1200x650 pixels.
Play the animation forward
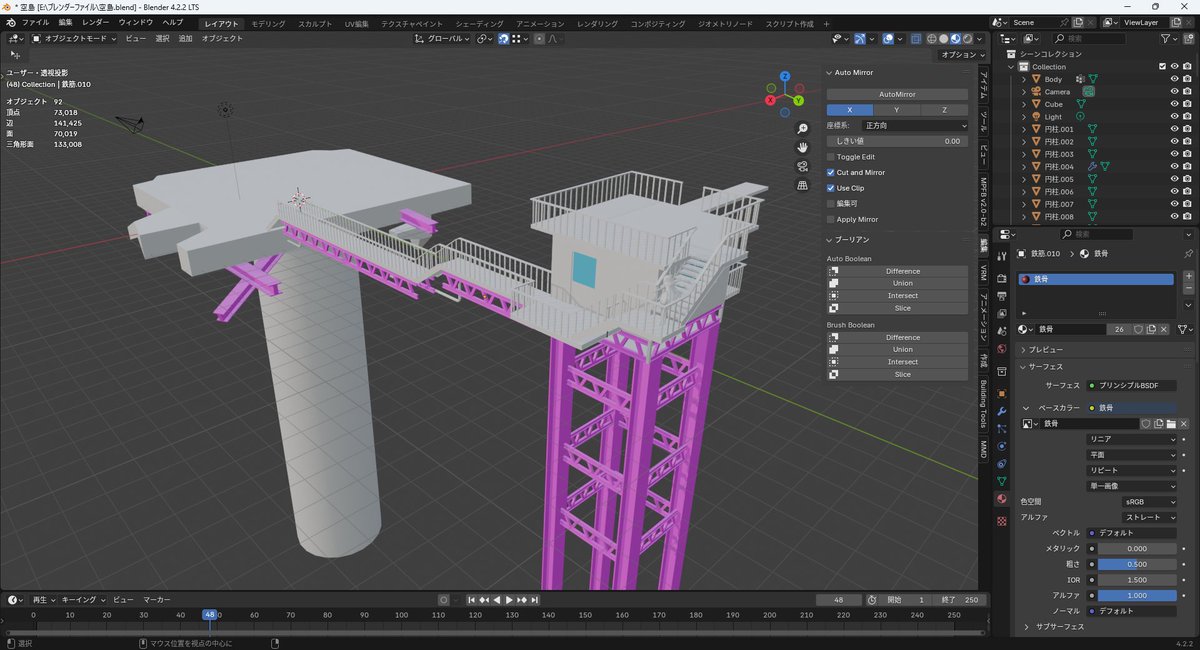tap(510, 600)
